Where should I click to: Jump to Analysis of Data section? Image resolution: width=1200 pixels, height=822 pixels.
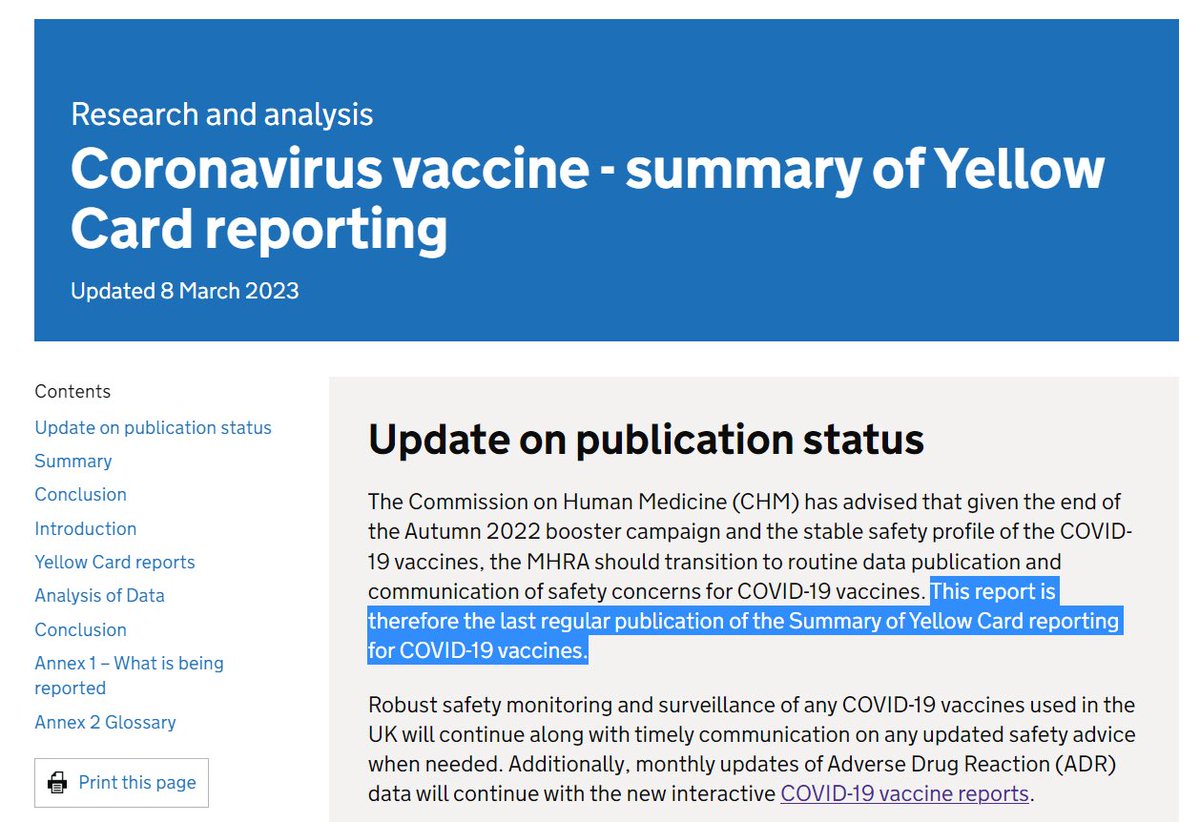[99, 596]
